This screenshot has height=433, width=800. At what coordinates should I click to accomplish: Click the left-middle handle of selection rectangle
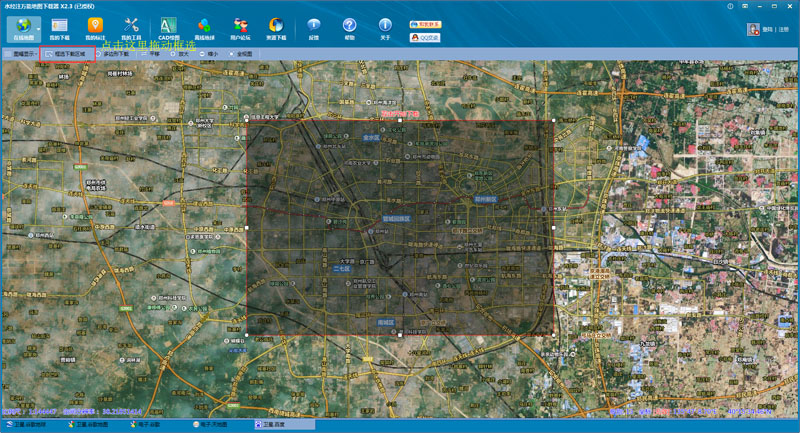coord(247,228)
